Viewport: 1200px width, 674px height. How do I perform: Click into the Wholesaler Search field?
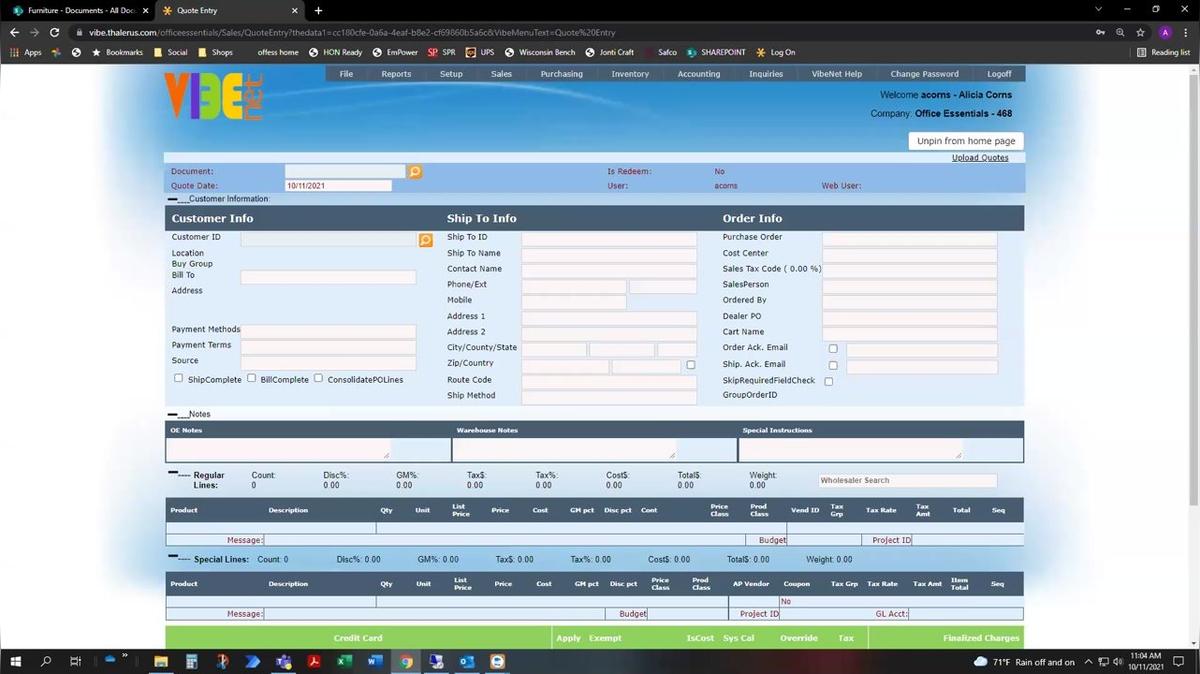tap(907, 481)
